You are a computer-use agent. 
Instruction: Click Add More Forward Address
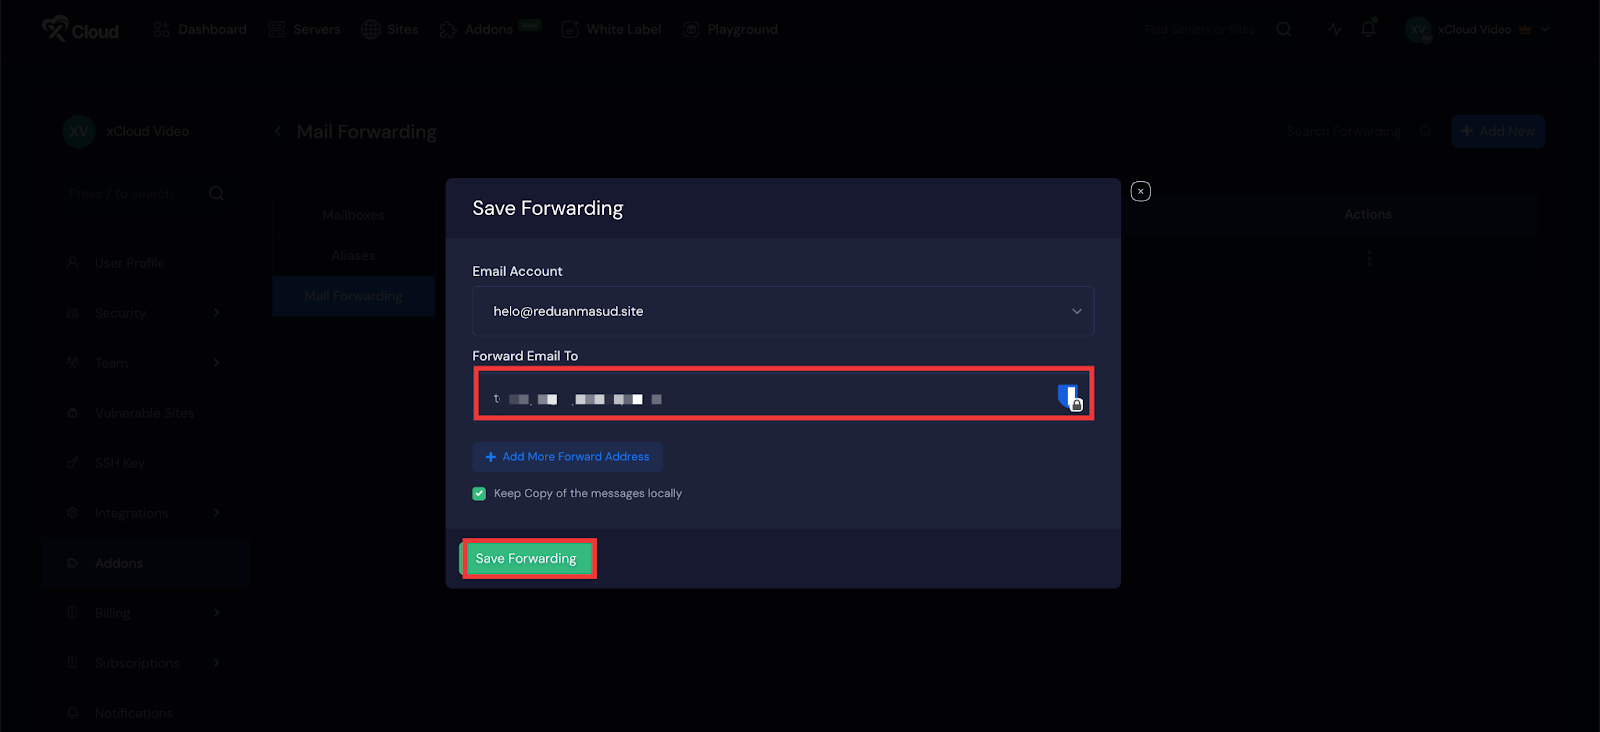coord(567,457)
